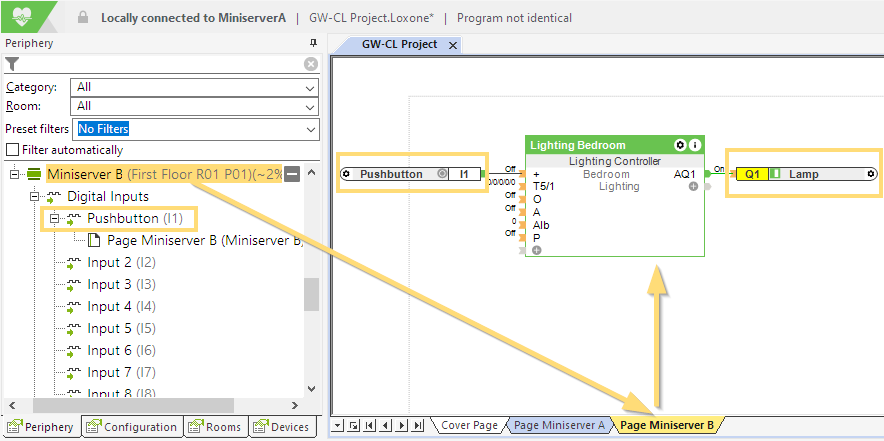Pin the Periphery panel
Image resolution: width=884 pixels, height=441 pixels.
[x=313, y=43]
